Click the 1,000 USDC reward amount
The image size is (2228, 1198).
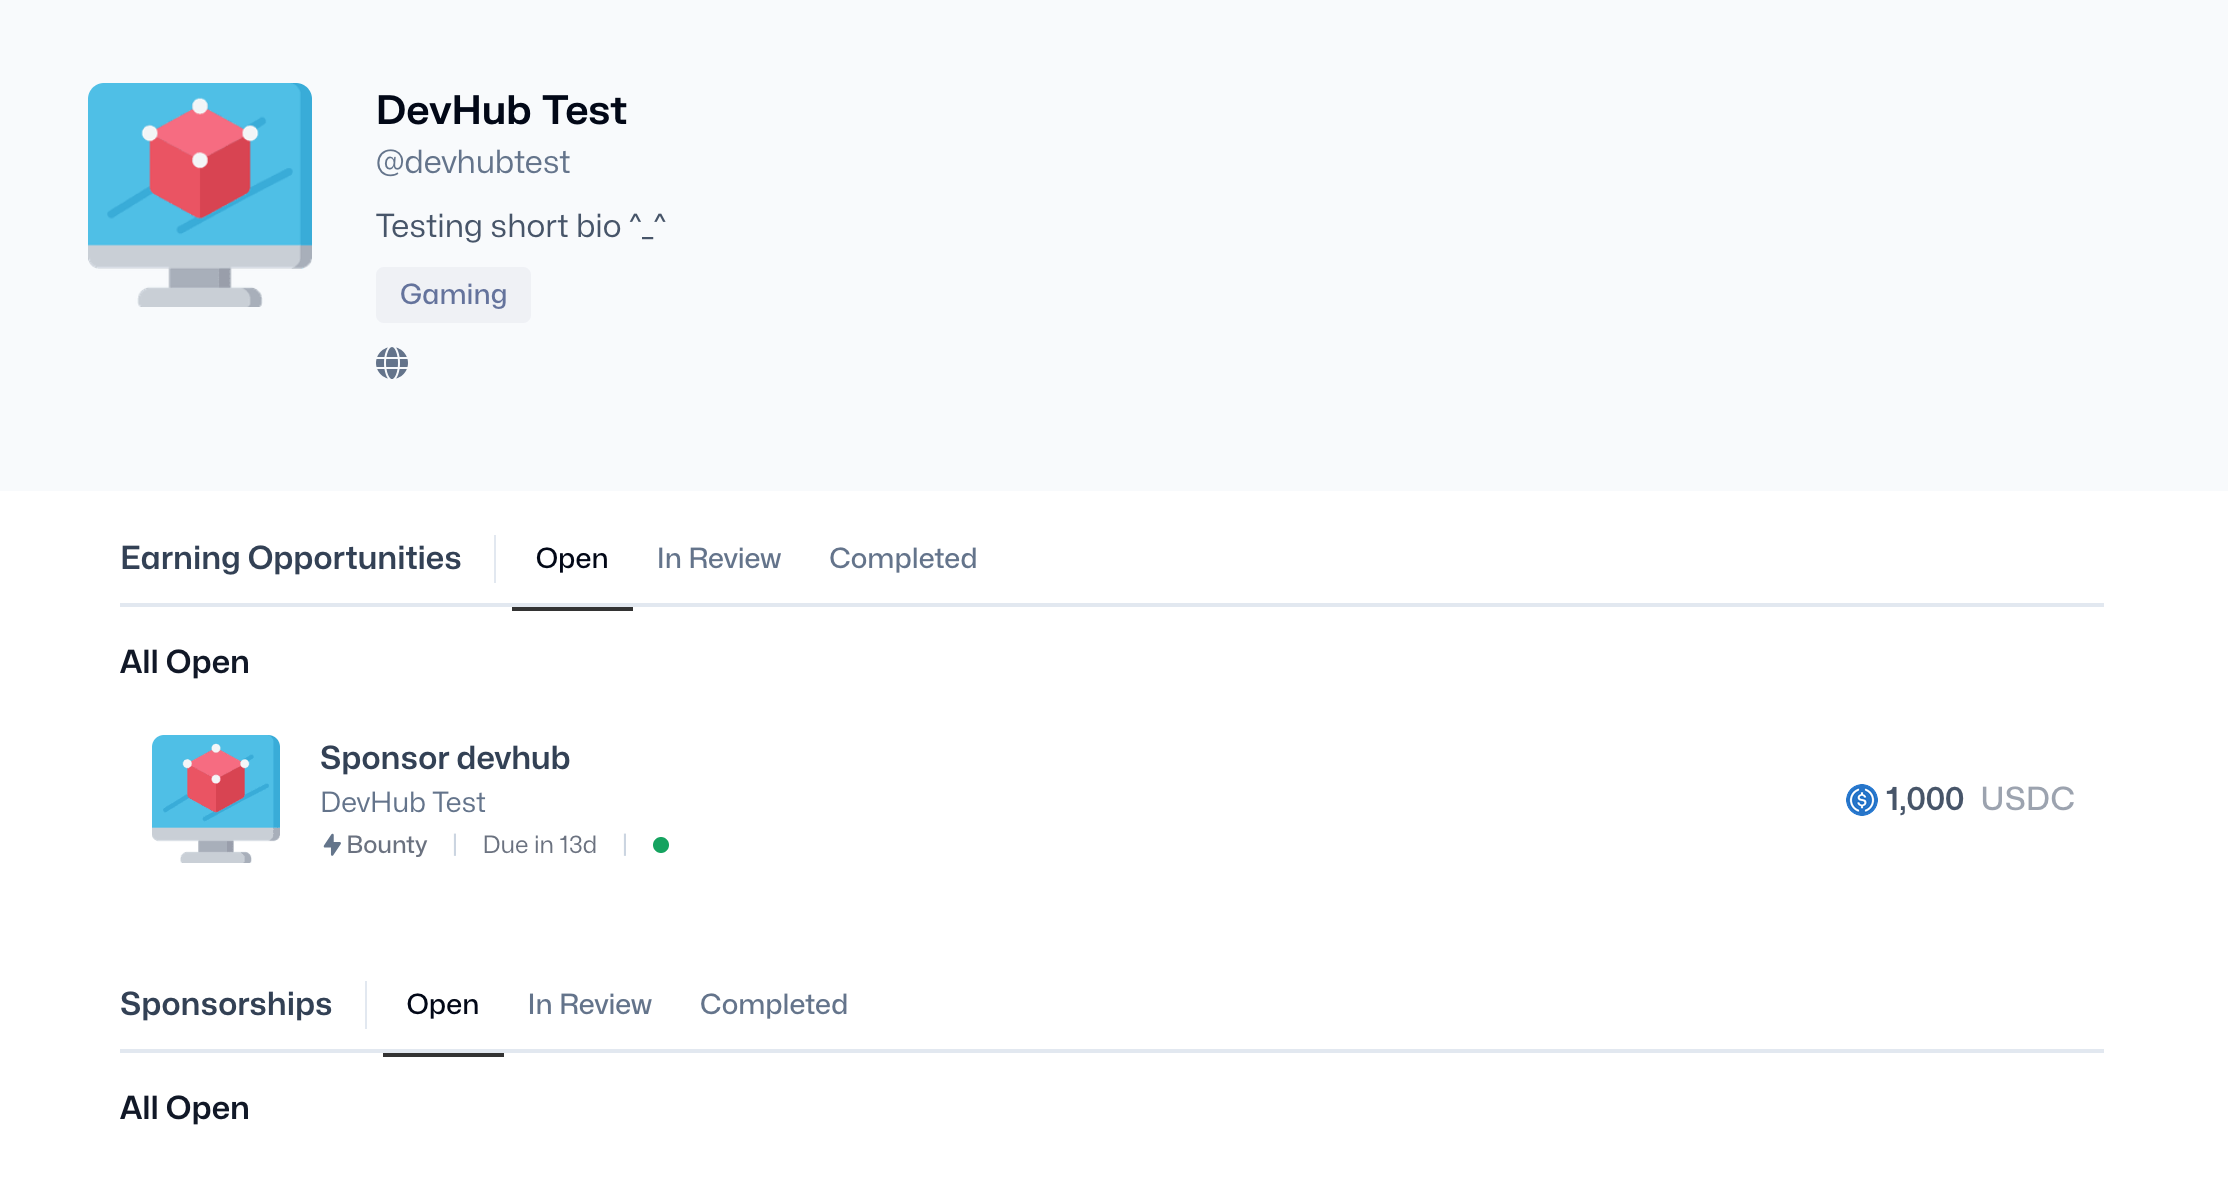coord(1960,799)
